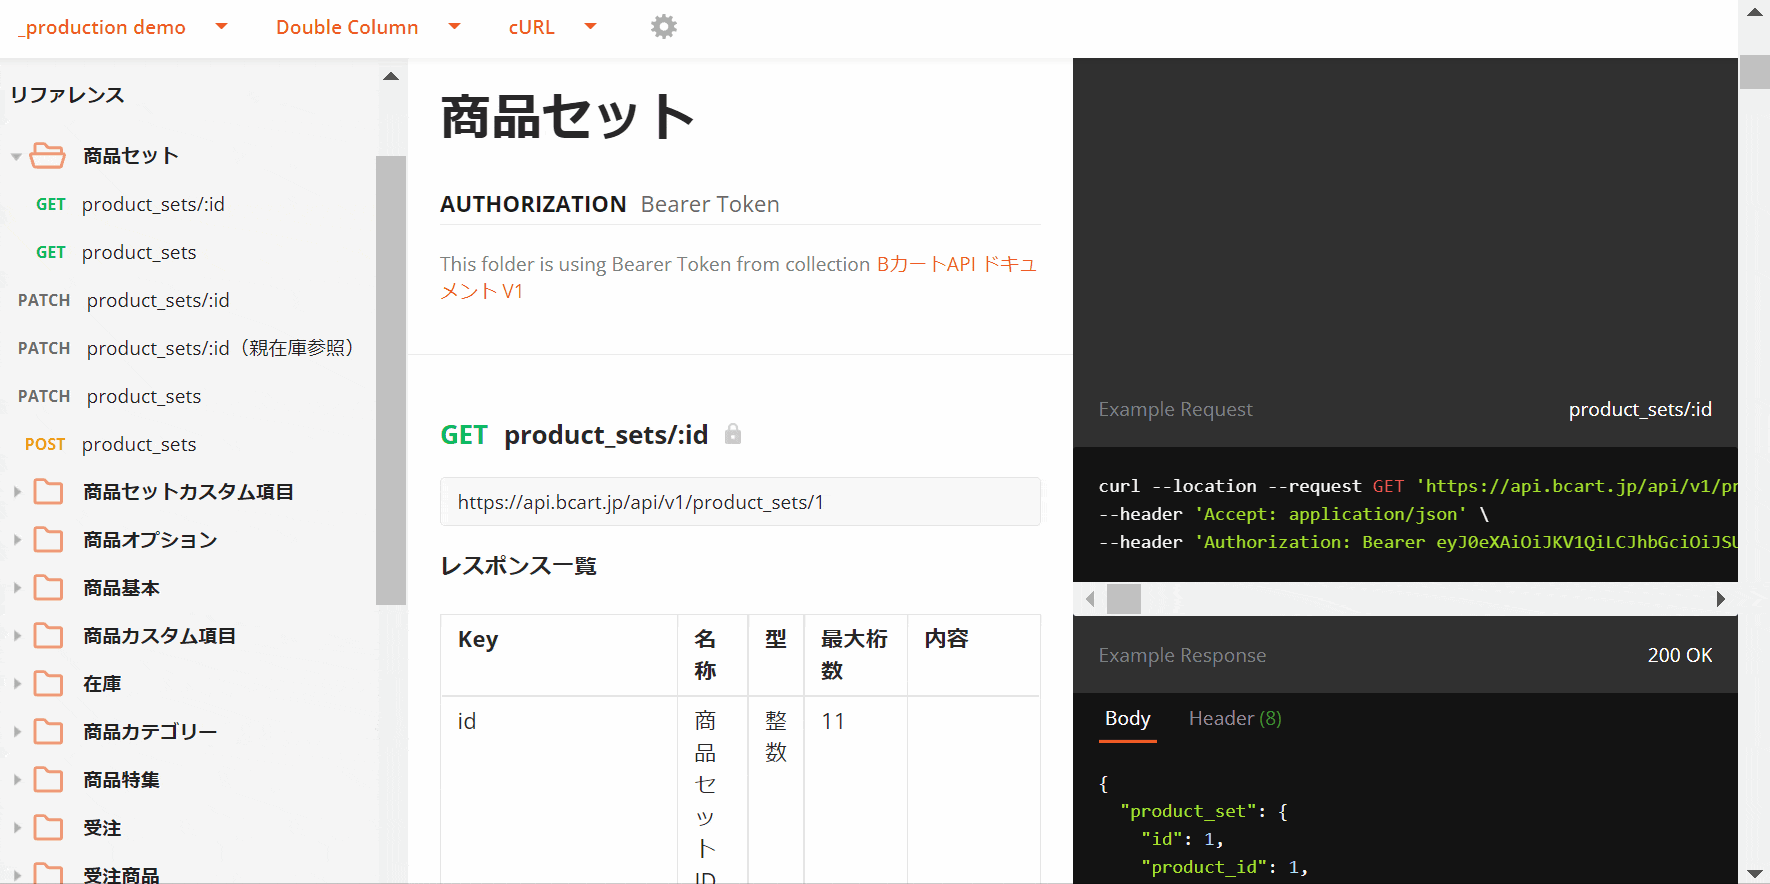
Task: Open the Double Column layout dropdown
Action: [368, 27]
